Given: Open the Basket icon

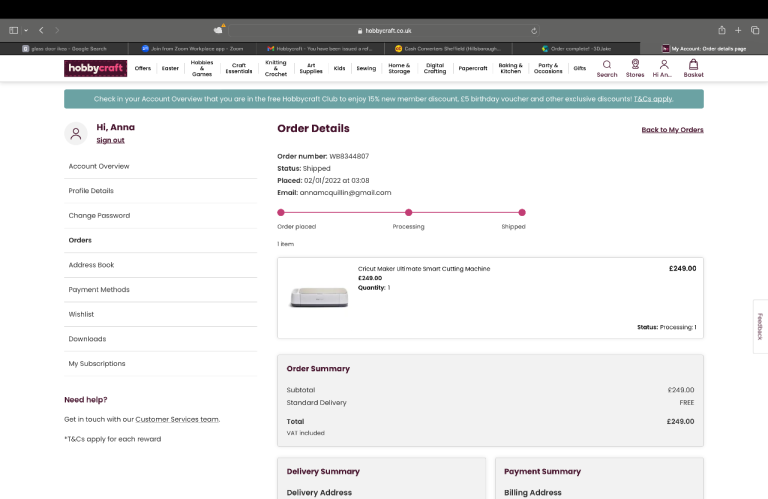Looking at the screenshot, I should [x=693, y=68].
